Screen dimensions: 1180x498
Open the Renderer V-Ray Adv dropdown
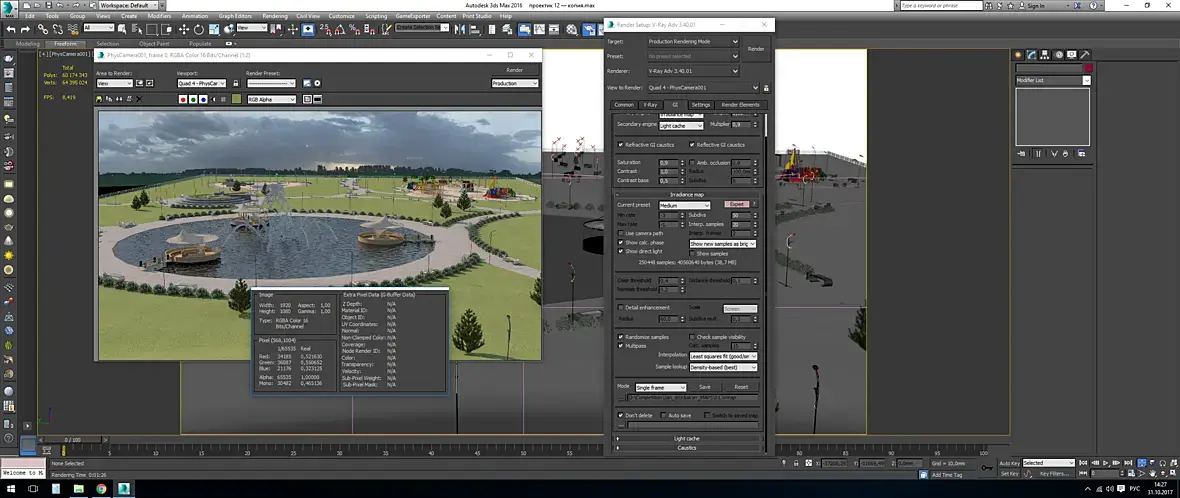pyautogui.click(x=693, y=71)
